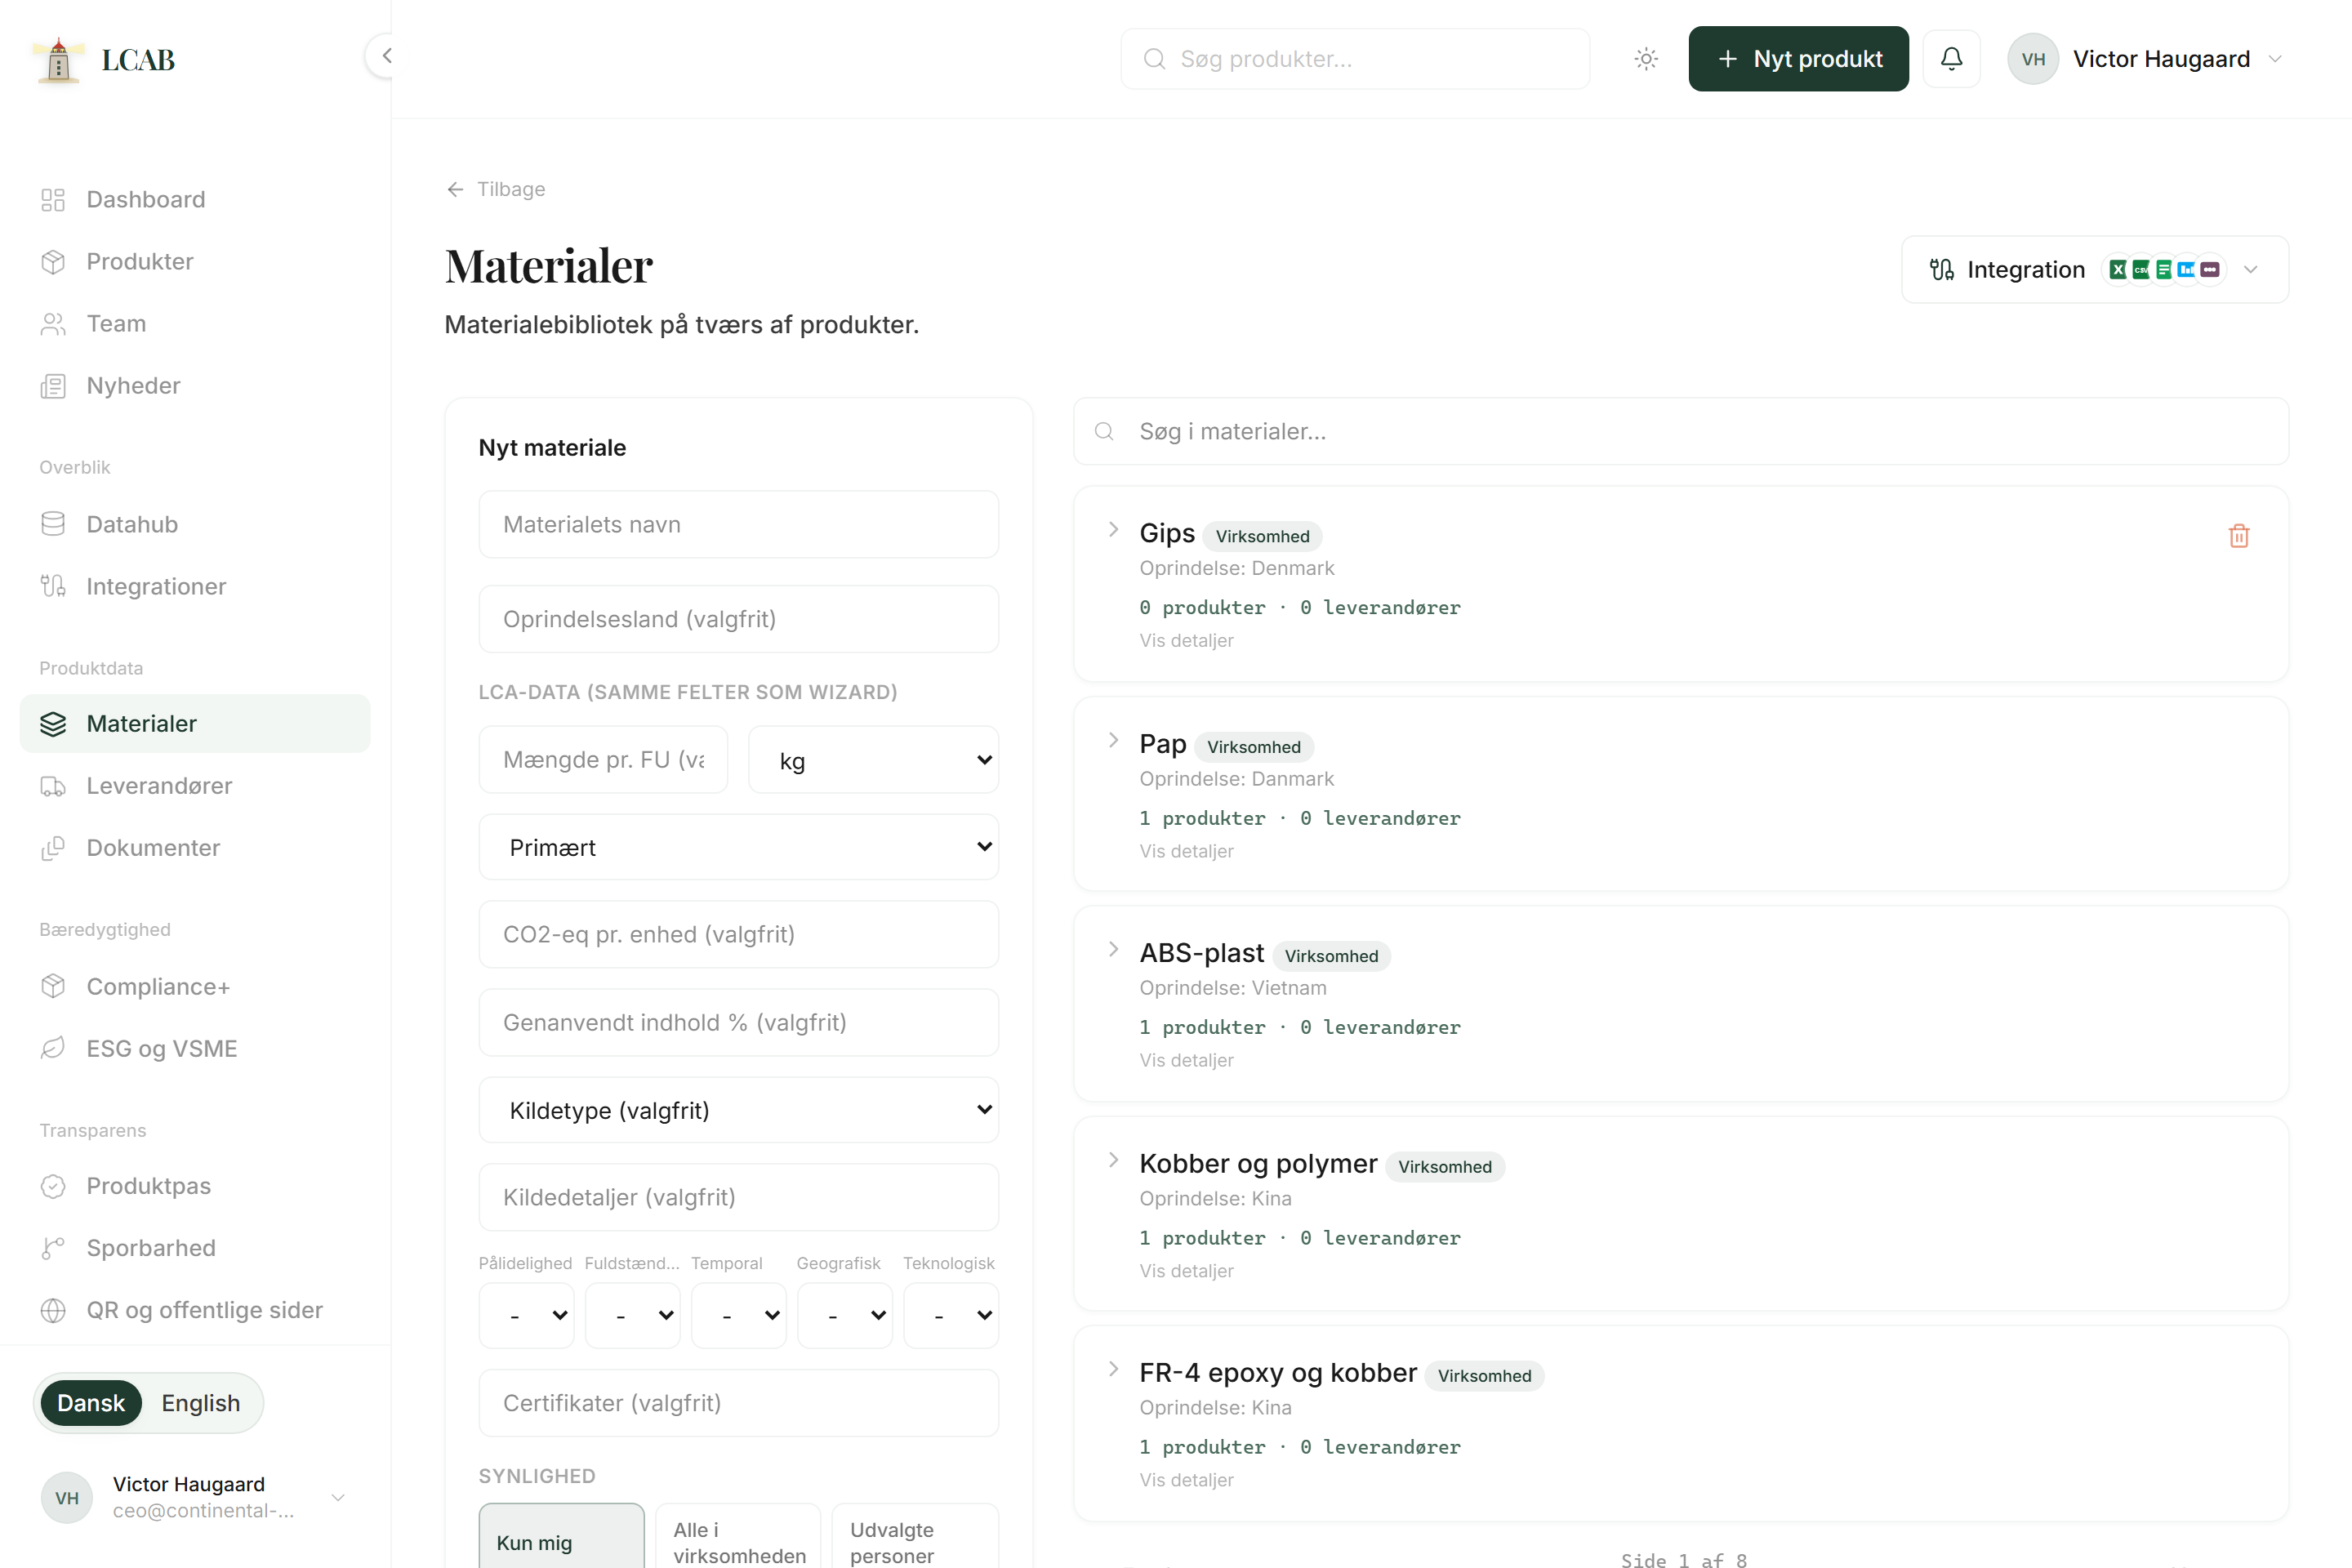Click the Søg produkter search box
The width and height of the screenshot is (2352, 1568).
[1355, 59]
